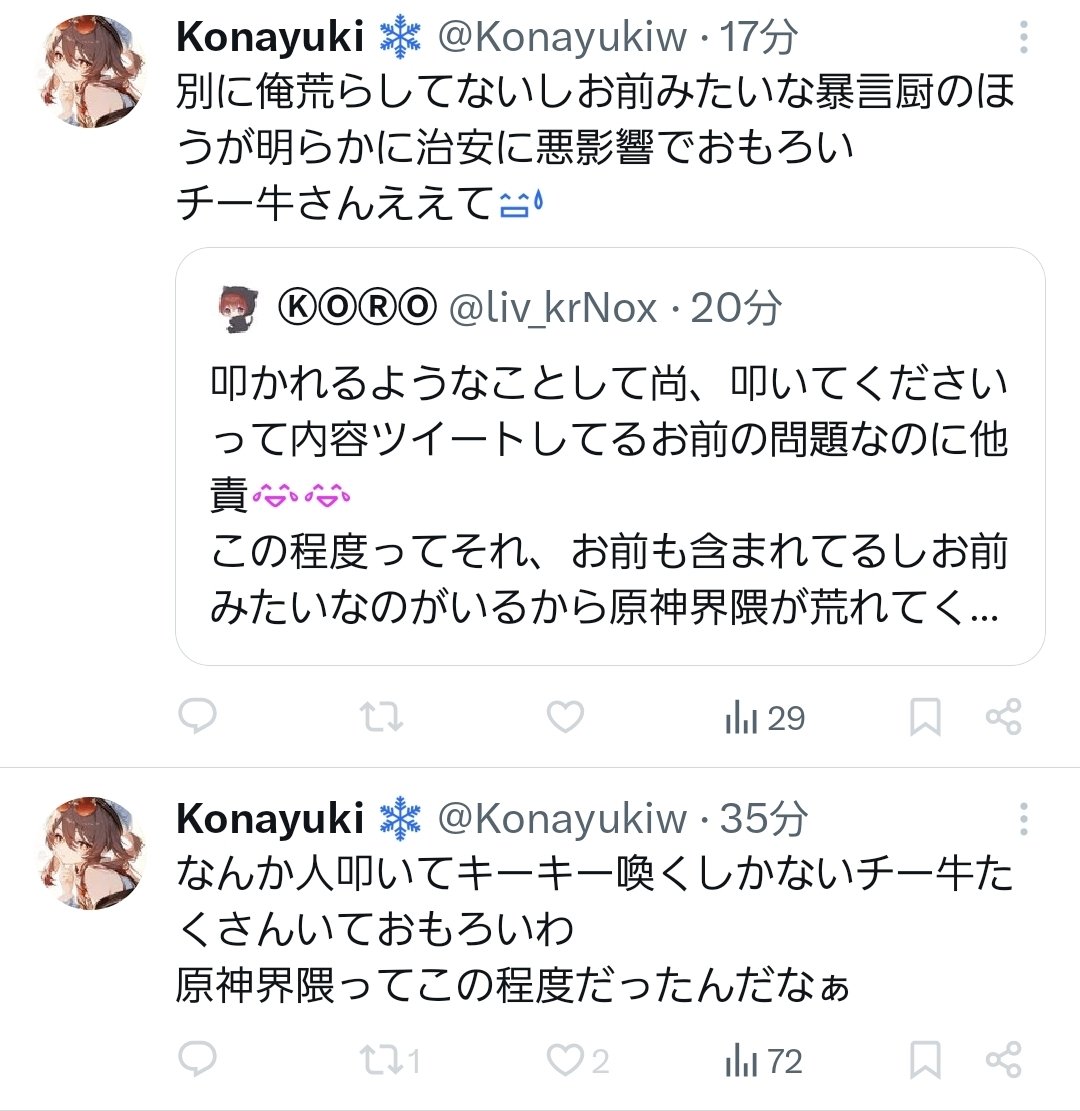View analytics showing 72 views

[x=764, y=1060]
